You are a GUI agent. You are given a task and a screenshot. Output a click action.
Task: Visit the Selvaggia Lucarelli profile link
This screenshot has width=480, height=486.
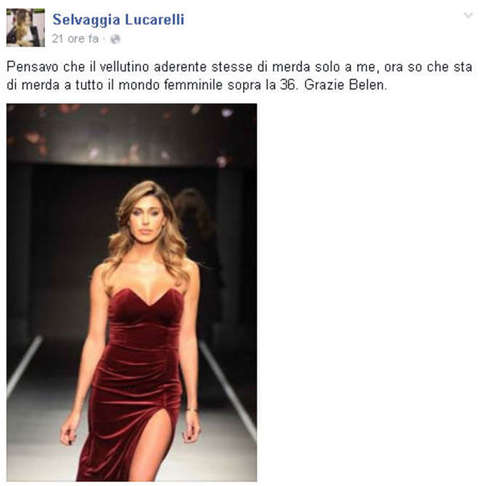[118, 19]
